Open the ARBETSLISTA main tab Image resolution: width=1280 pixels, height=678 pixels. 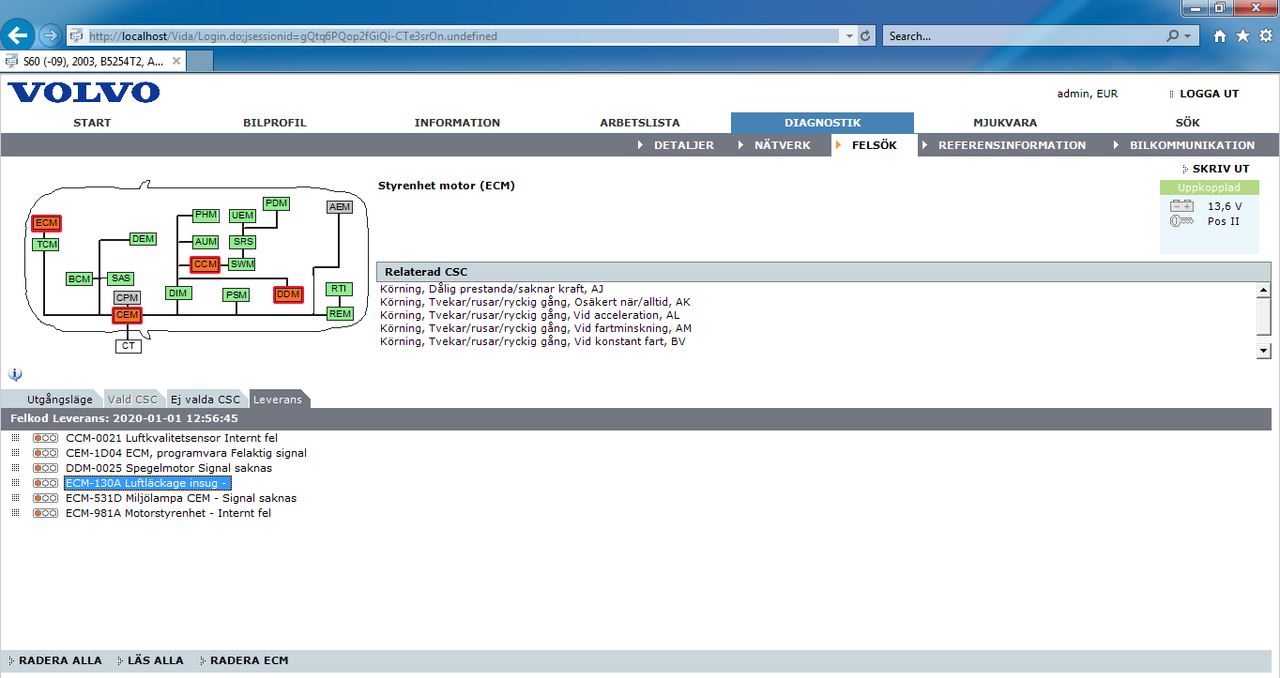pyautogui.click(x=640, y=123)
